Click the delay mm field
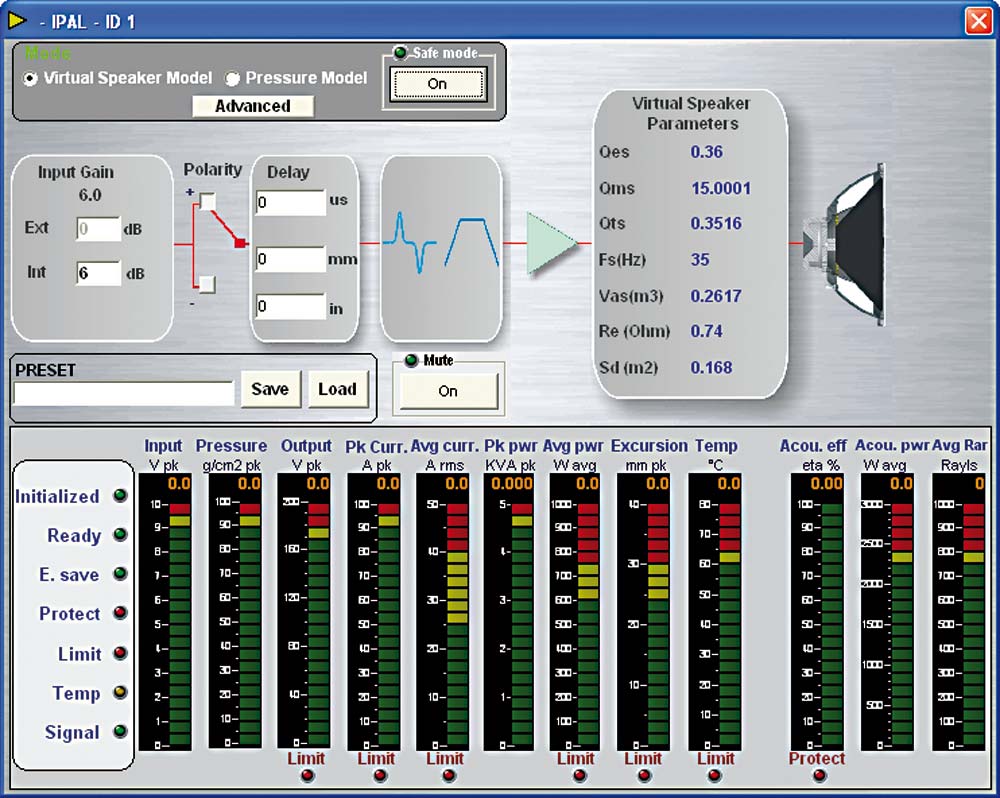 point(291,259)
